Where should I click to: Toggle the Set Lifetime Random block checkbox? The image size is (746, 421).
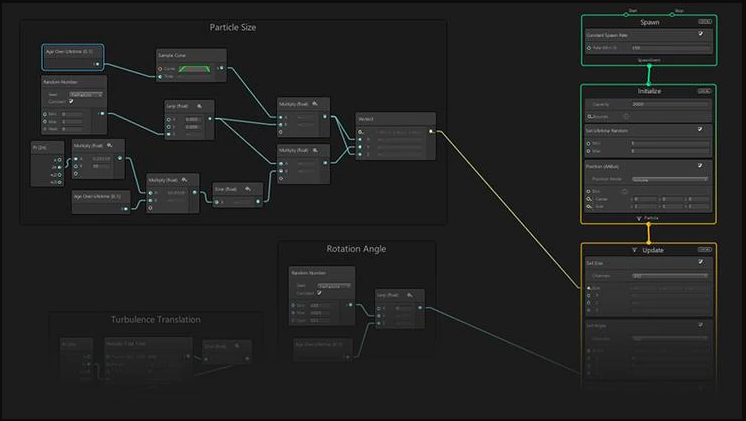point(700,129)
